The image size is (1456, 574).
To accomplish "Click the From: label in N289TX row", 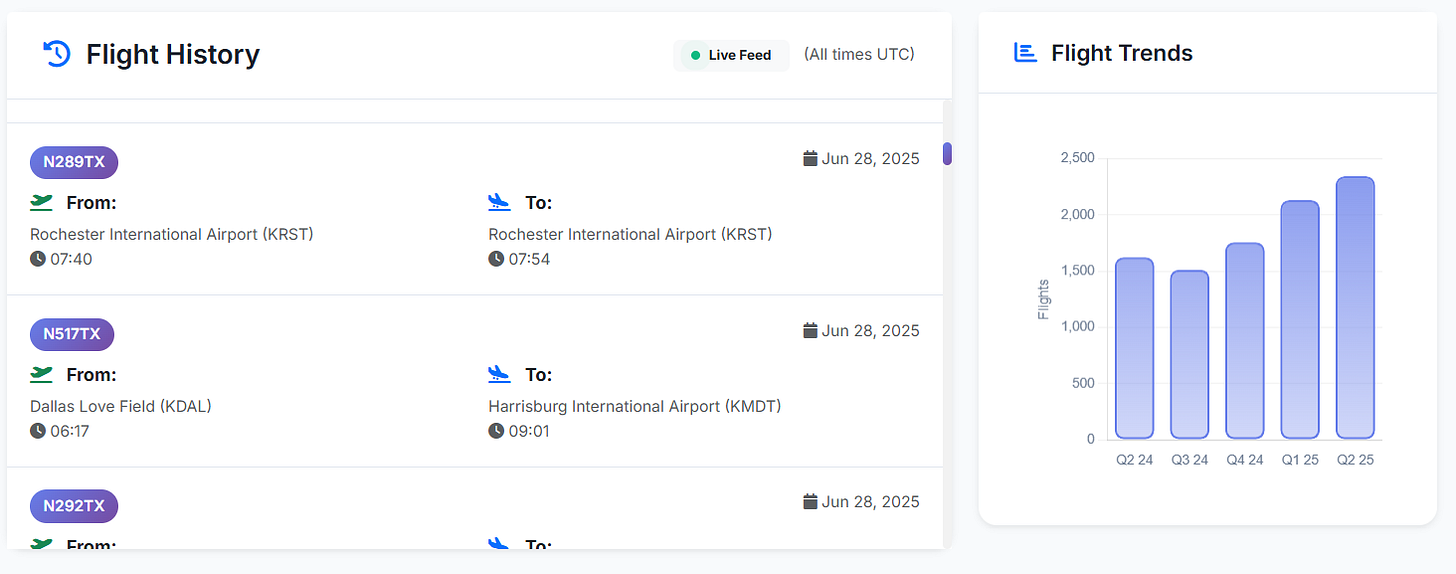I will pos(92,203).
